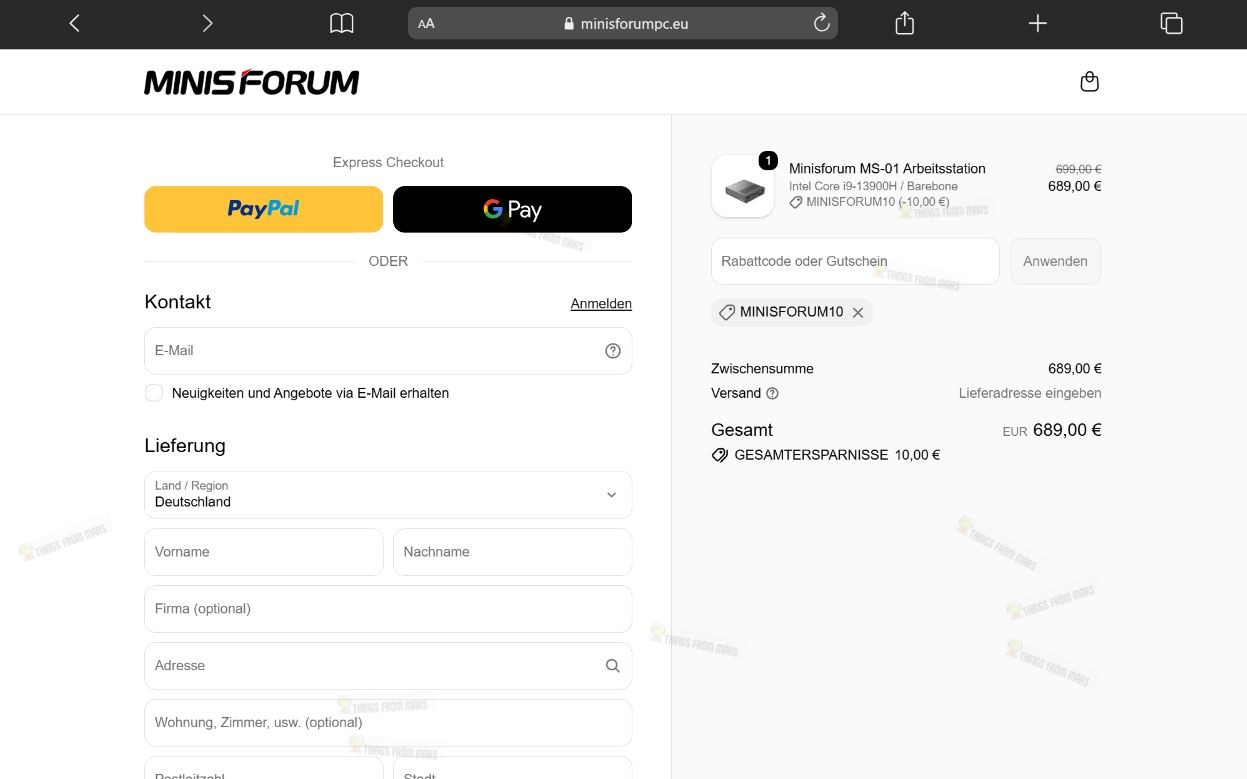Screen dimensions: 1247x779
Task: Open the Minisforum logo homepage
Action: click(x=251, y=82)
